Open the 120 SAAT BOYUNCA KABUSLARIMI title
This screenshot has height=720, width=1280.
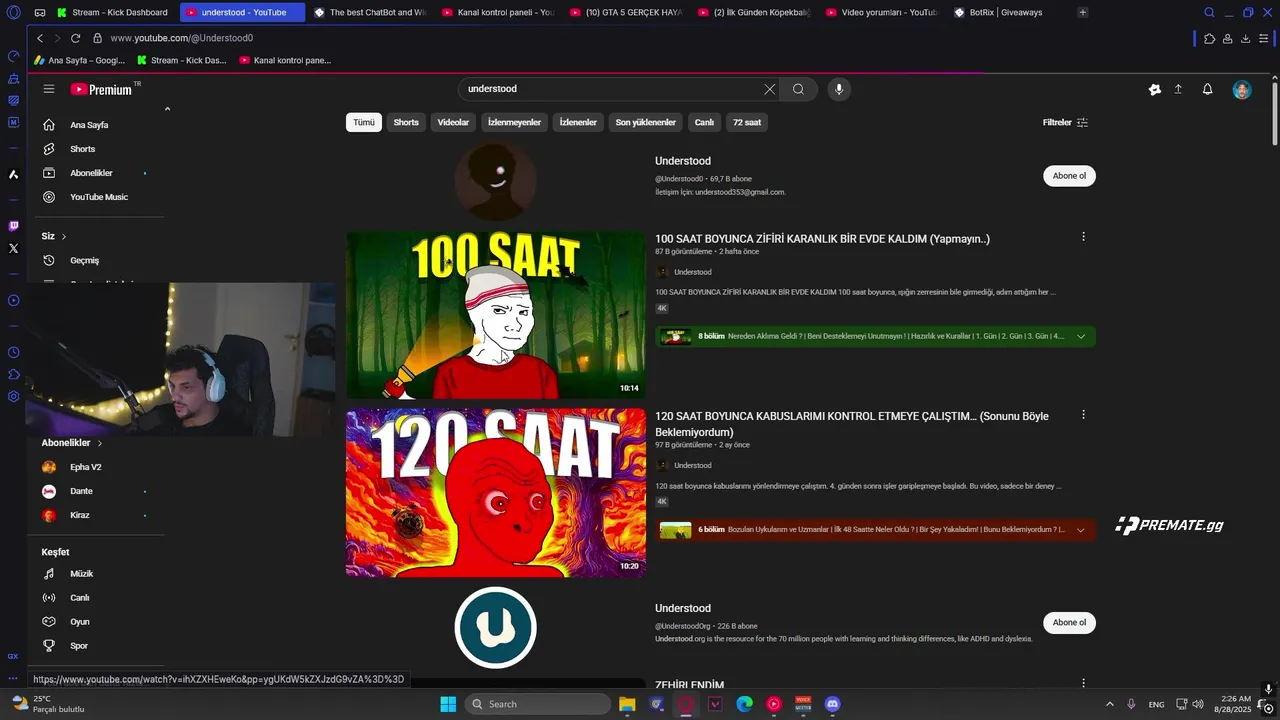[852, 424]
